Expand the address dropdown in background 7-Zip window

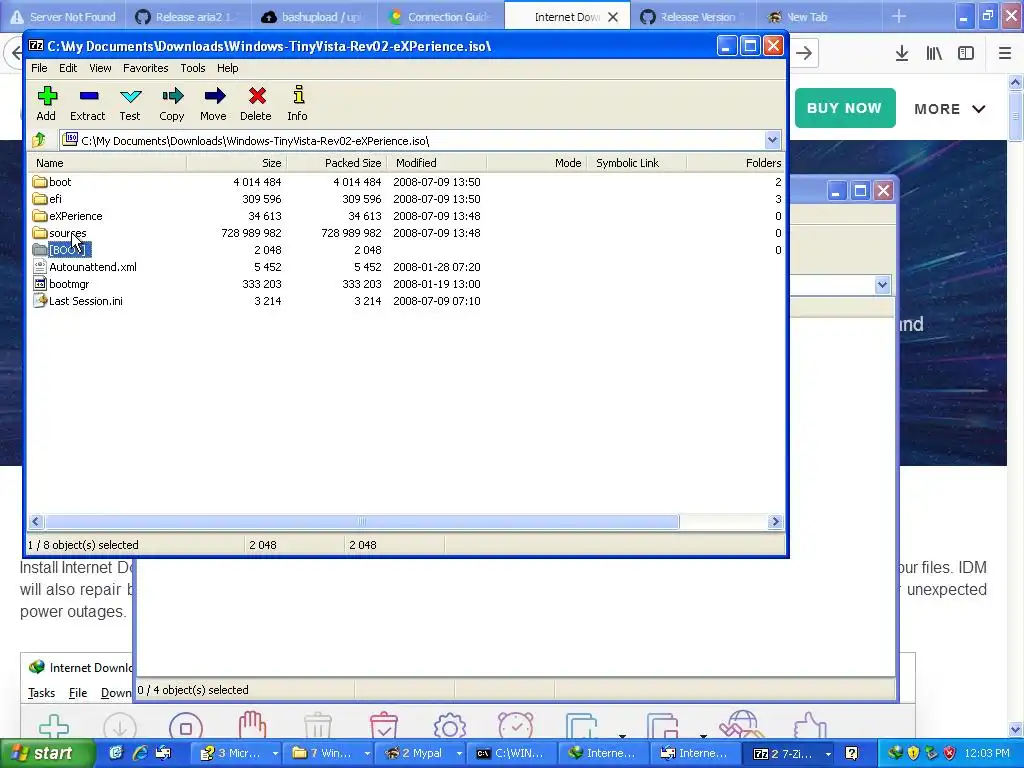[x=882, y=285]
